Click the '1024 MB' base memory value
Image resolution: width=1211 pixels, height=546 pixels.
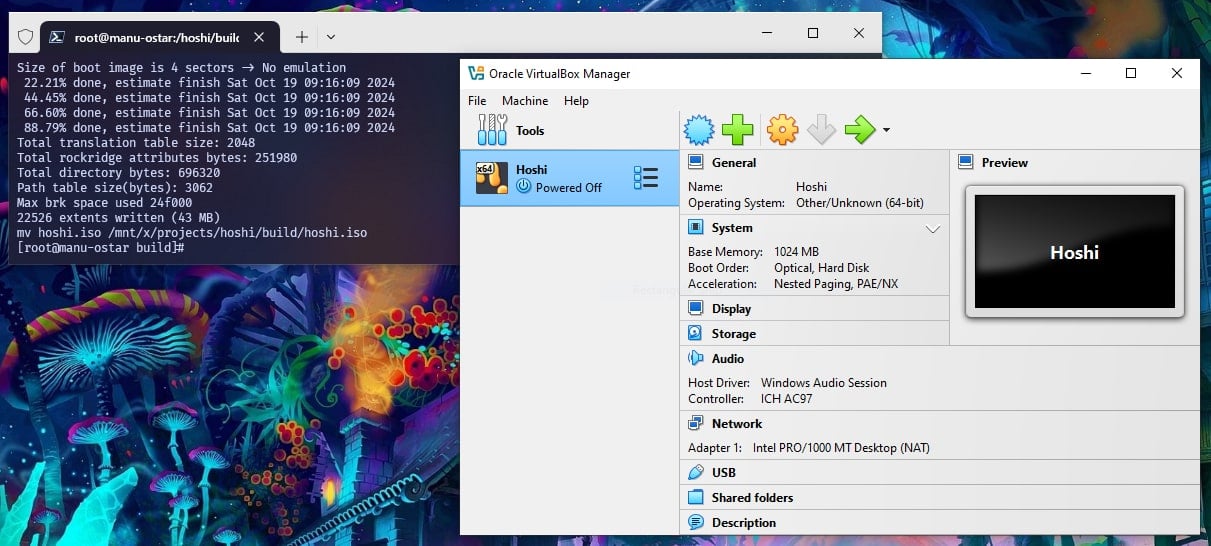pos(796,252)
